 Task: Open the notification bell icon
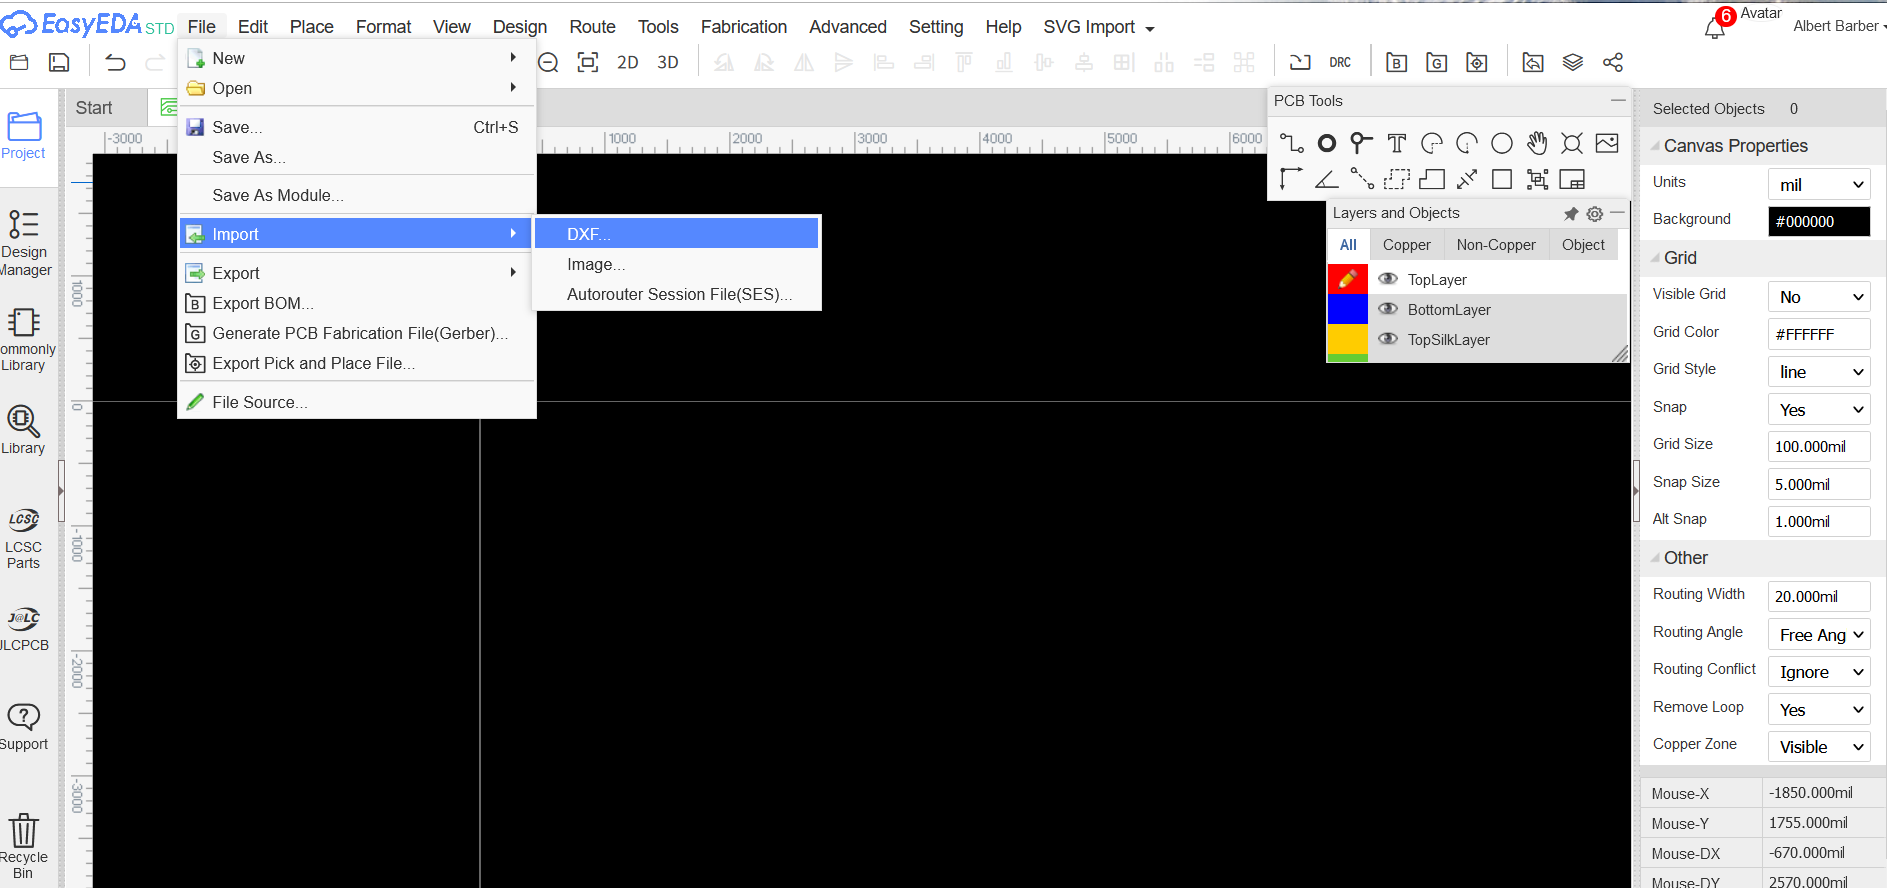pyautogui.click(x=1715, y=27)
